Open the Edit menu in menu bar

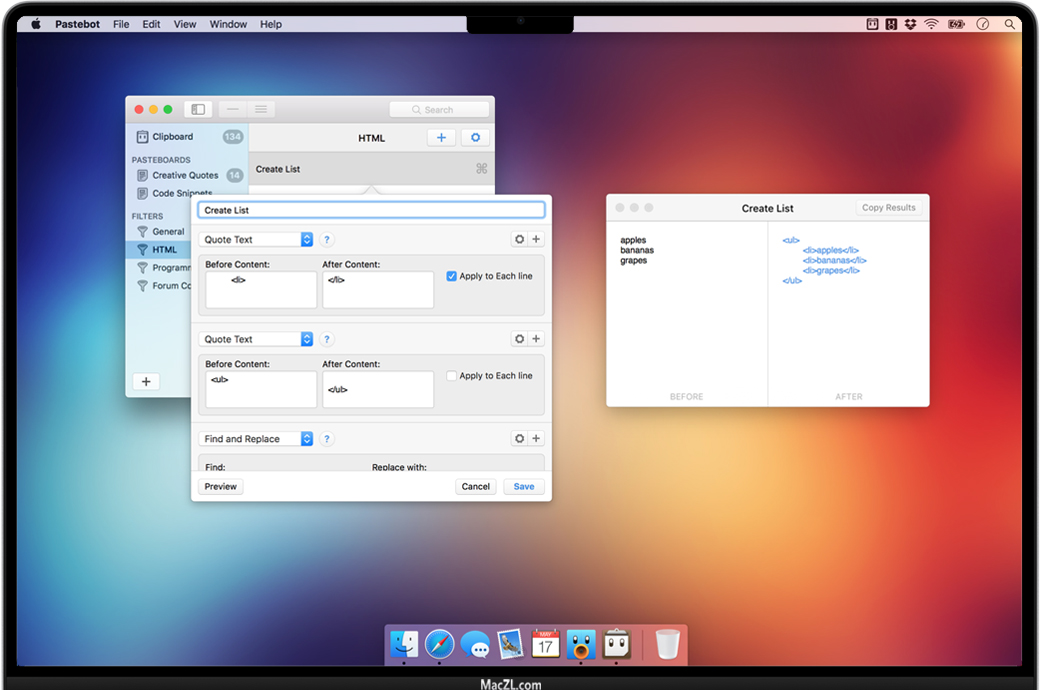(x=151, y=24)
